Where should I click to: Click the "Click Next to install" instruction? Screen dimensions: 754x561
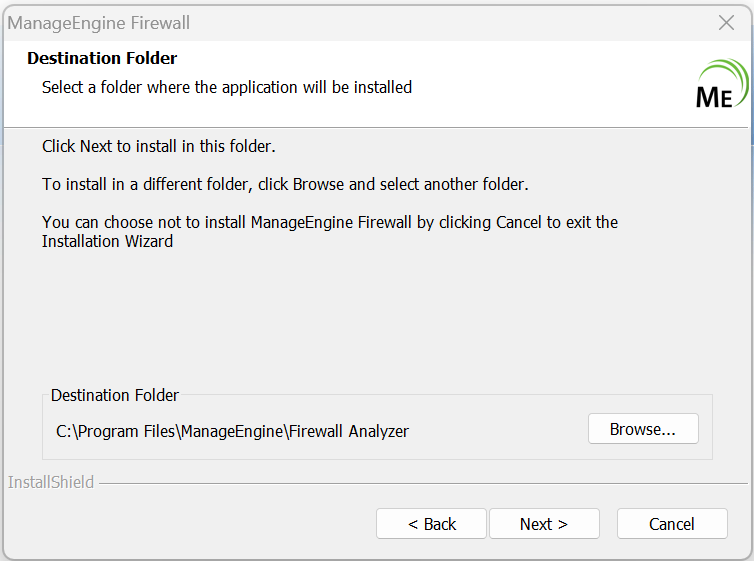pyautogui.click(x=158, y=146)
